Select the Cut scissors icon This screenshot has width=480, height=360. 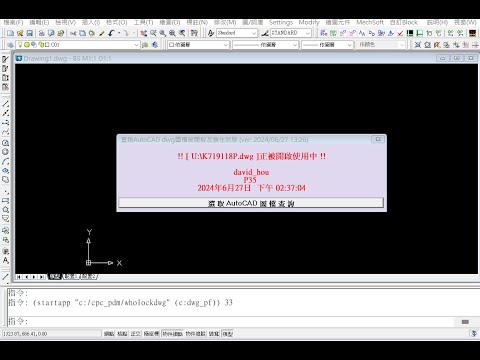(x=73, y=33)
